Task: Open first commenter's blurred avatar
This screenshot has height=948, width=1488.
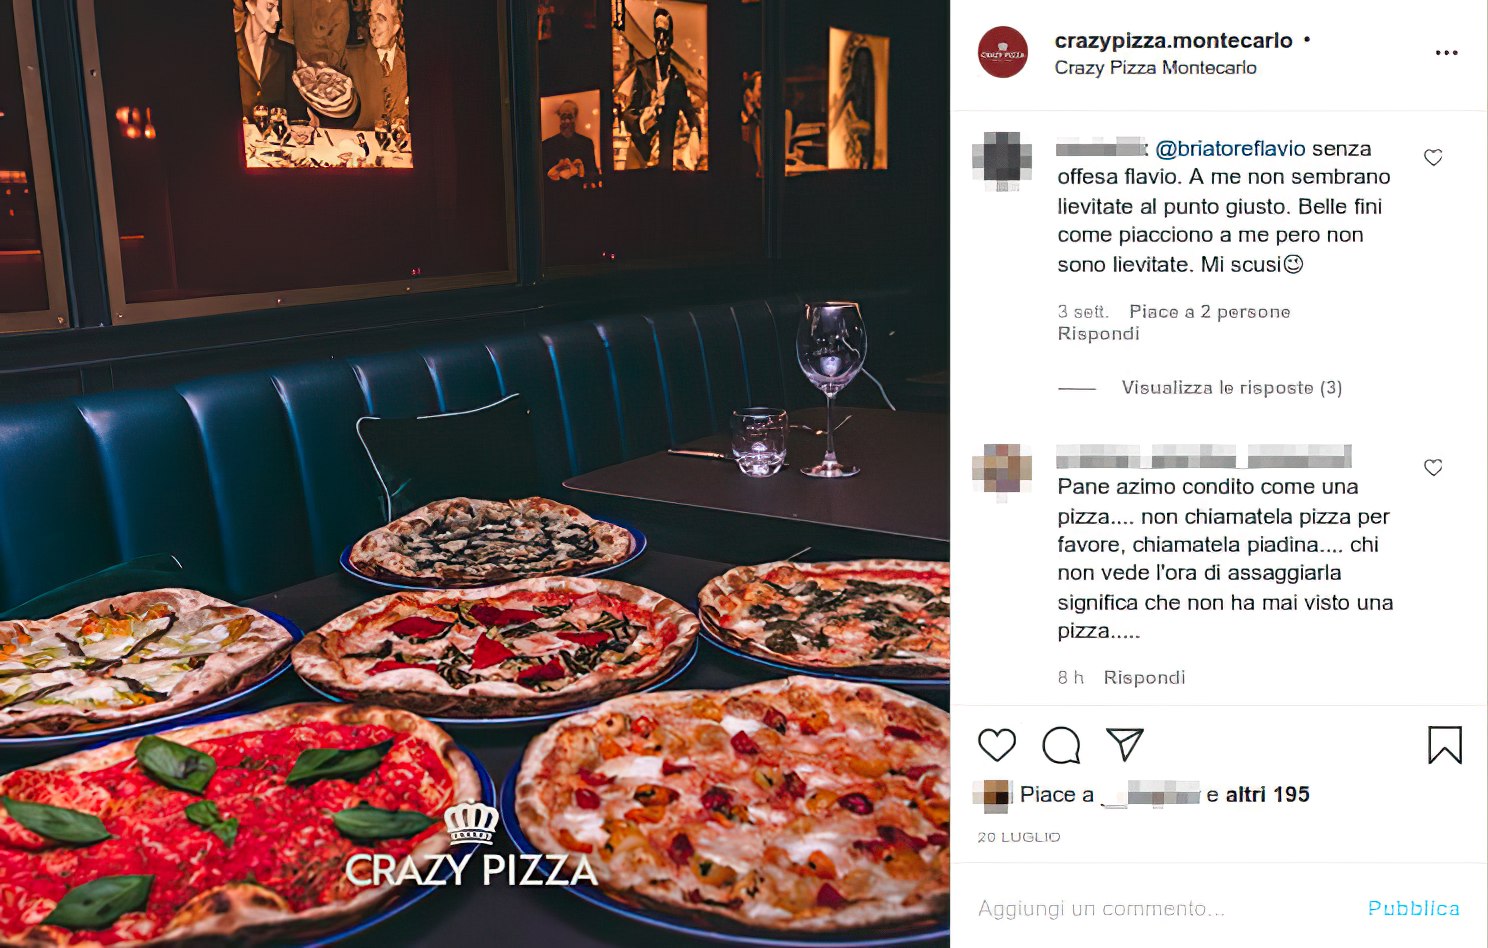Action: [1002, 161]
